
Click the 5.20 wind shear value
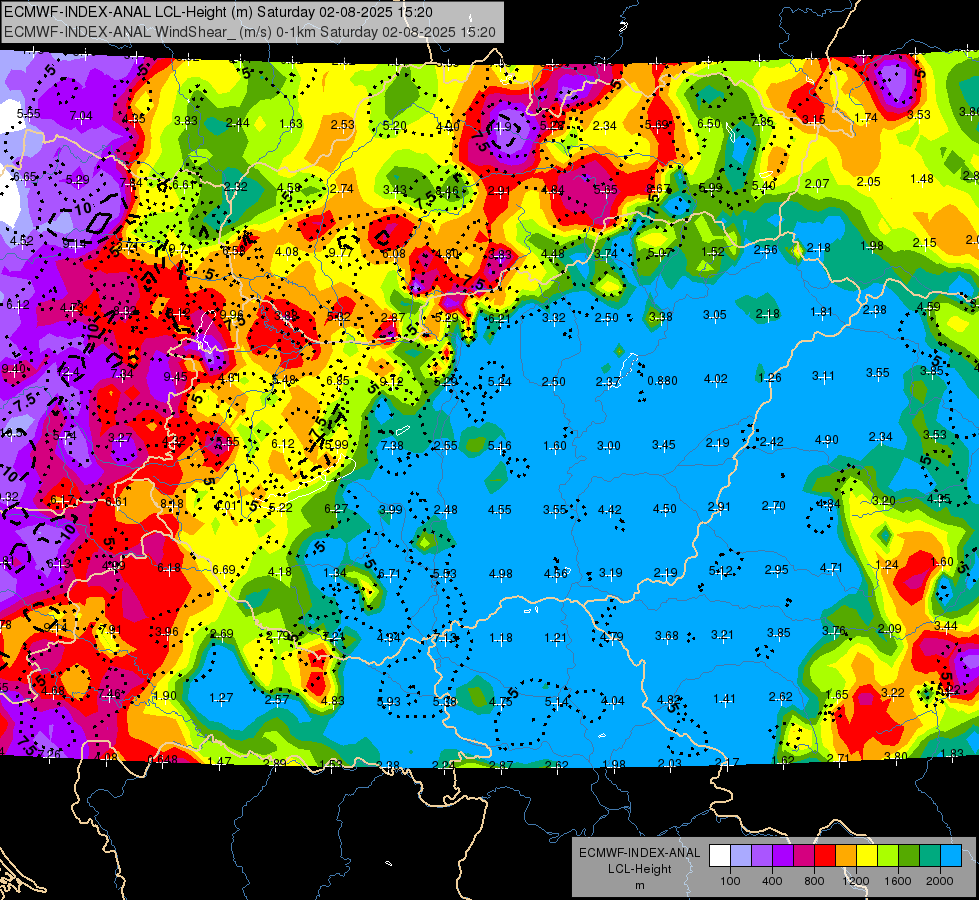[x=395, y=126]
